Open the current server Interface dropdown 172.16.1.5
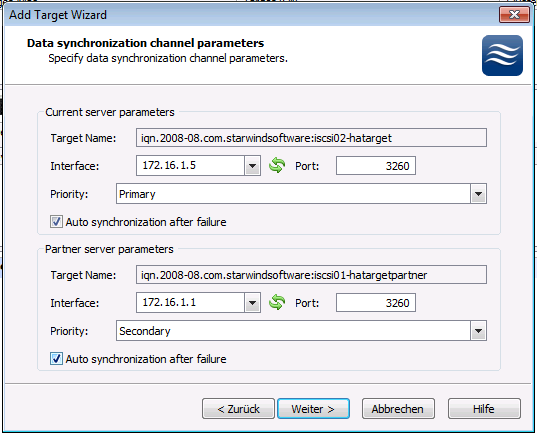Screen dimensions: 537x434 pyautogui.click(x=252, y=166)
